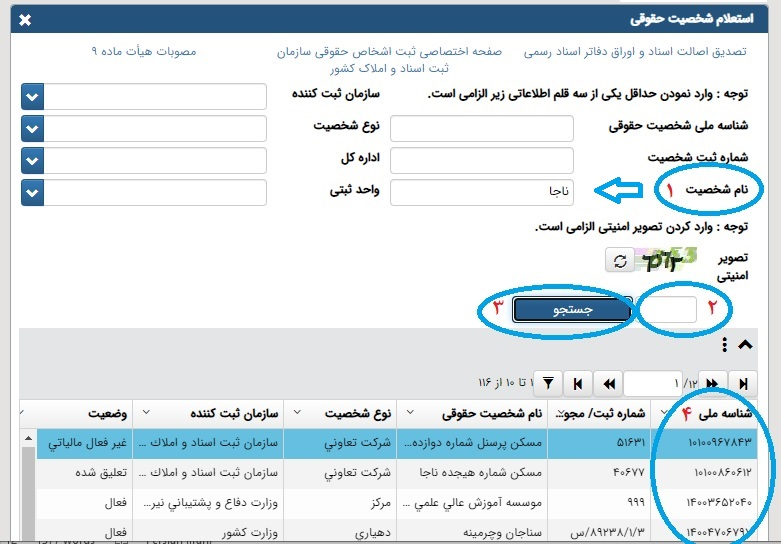Close the استعلام شخصیت حقوقی dialog
This screenshot has height=544, width=781.
(x=25, y=19)
